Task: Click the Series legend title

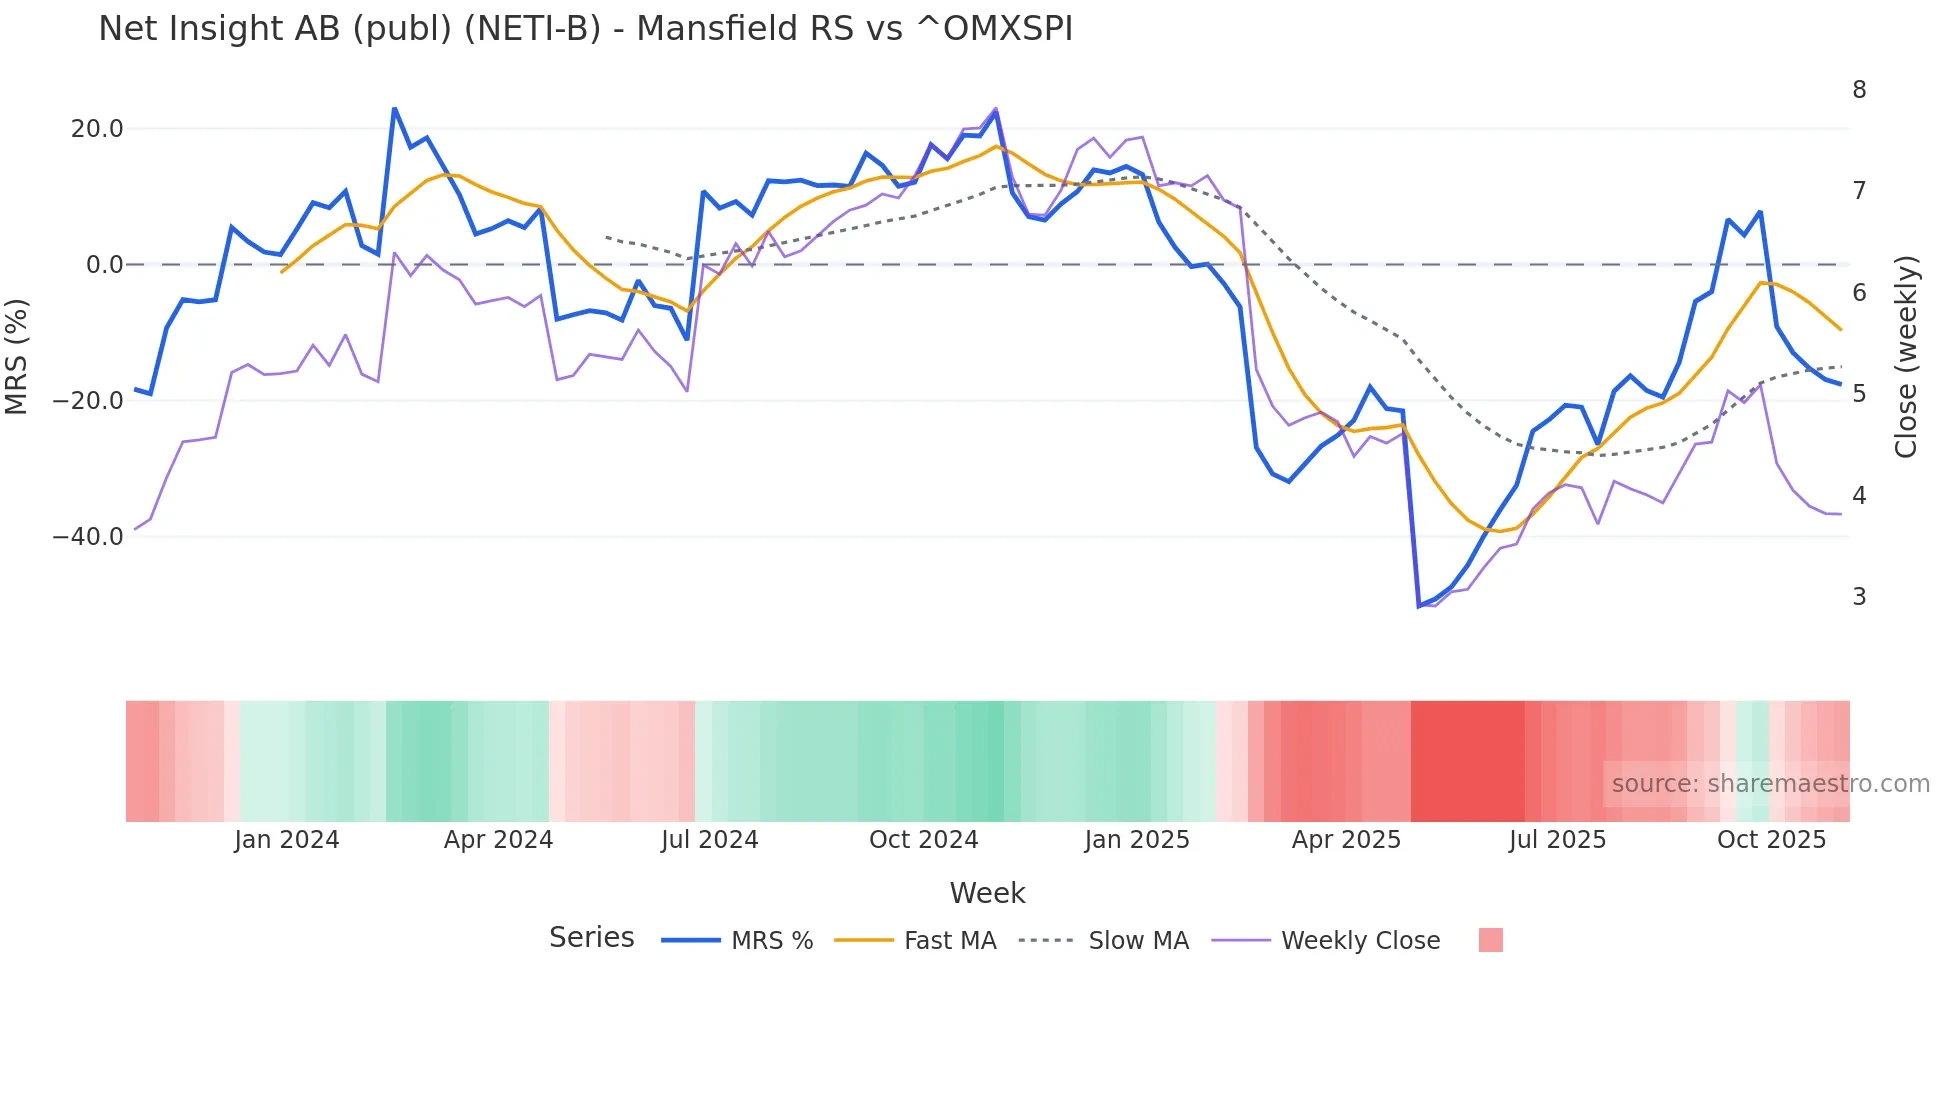Action: click(591, 938)
